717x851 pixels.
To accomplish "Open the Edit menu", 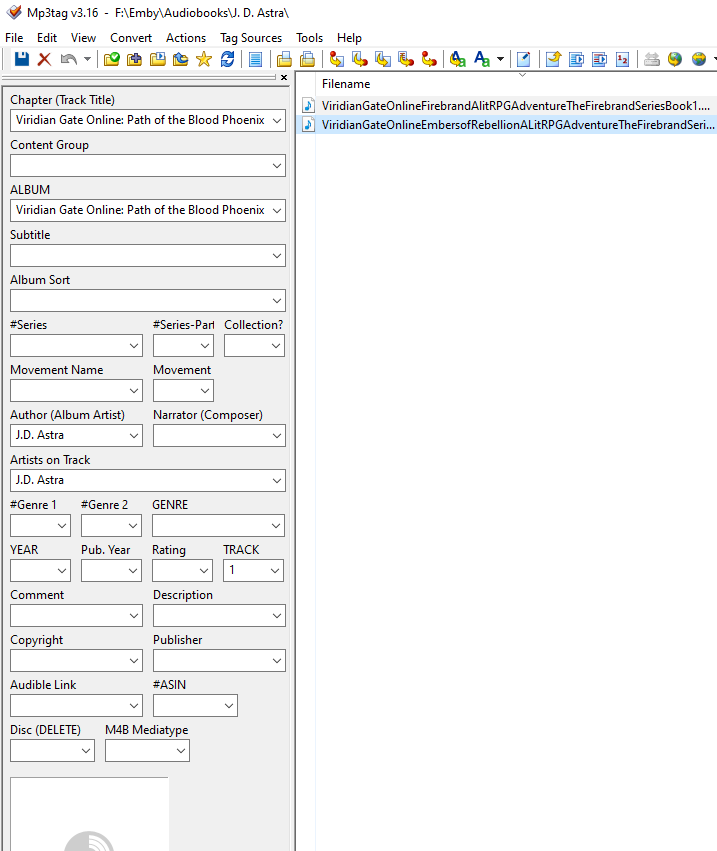I will tap(47, 37).
